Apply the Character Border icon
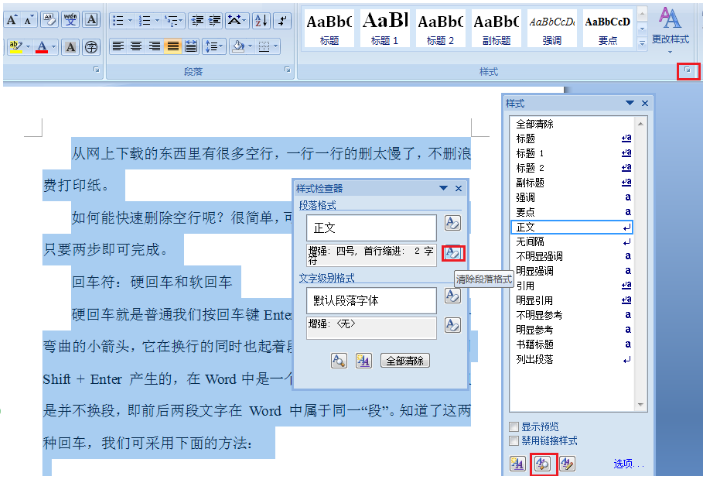 point(91,20)
